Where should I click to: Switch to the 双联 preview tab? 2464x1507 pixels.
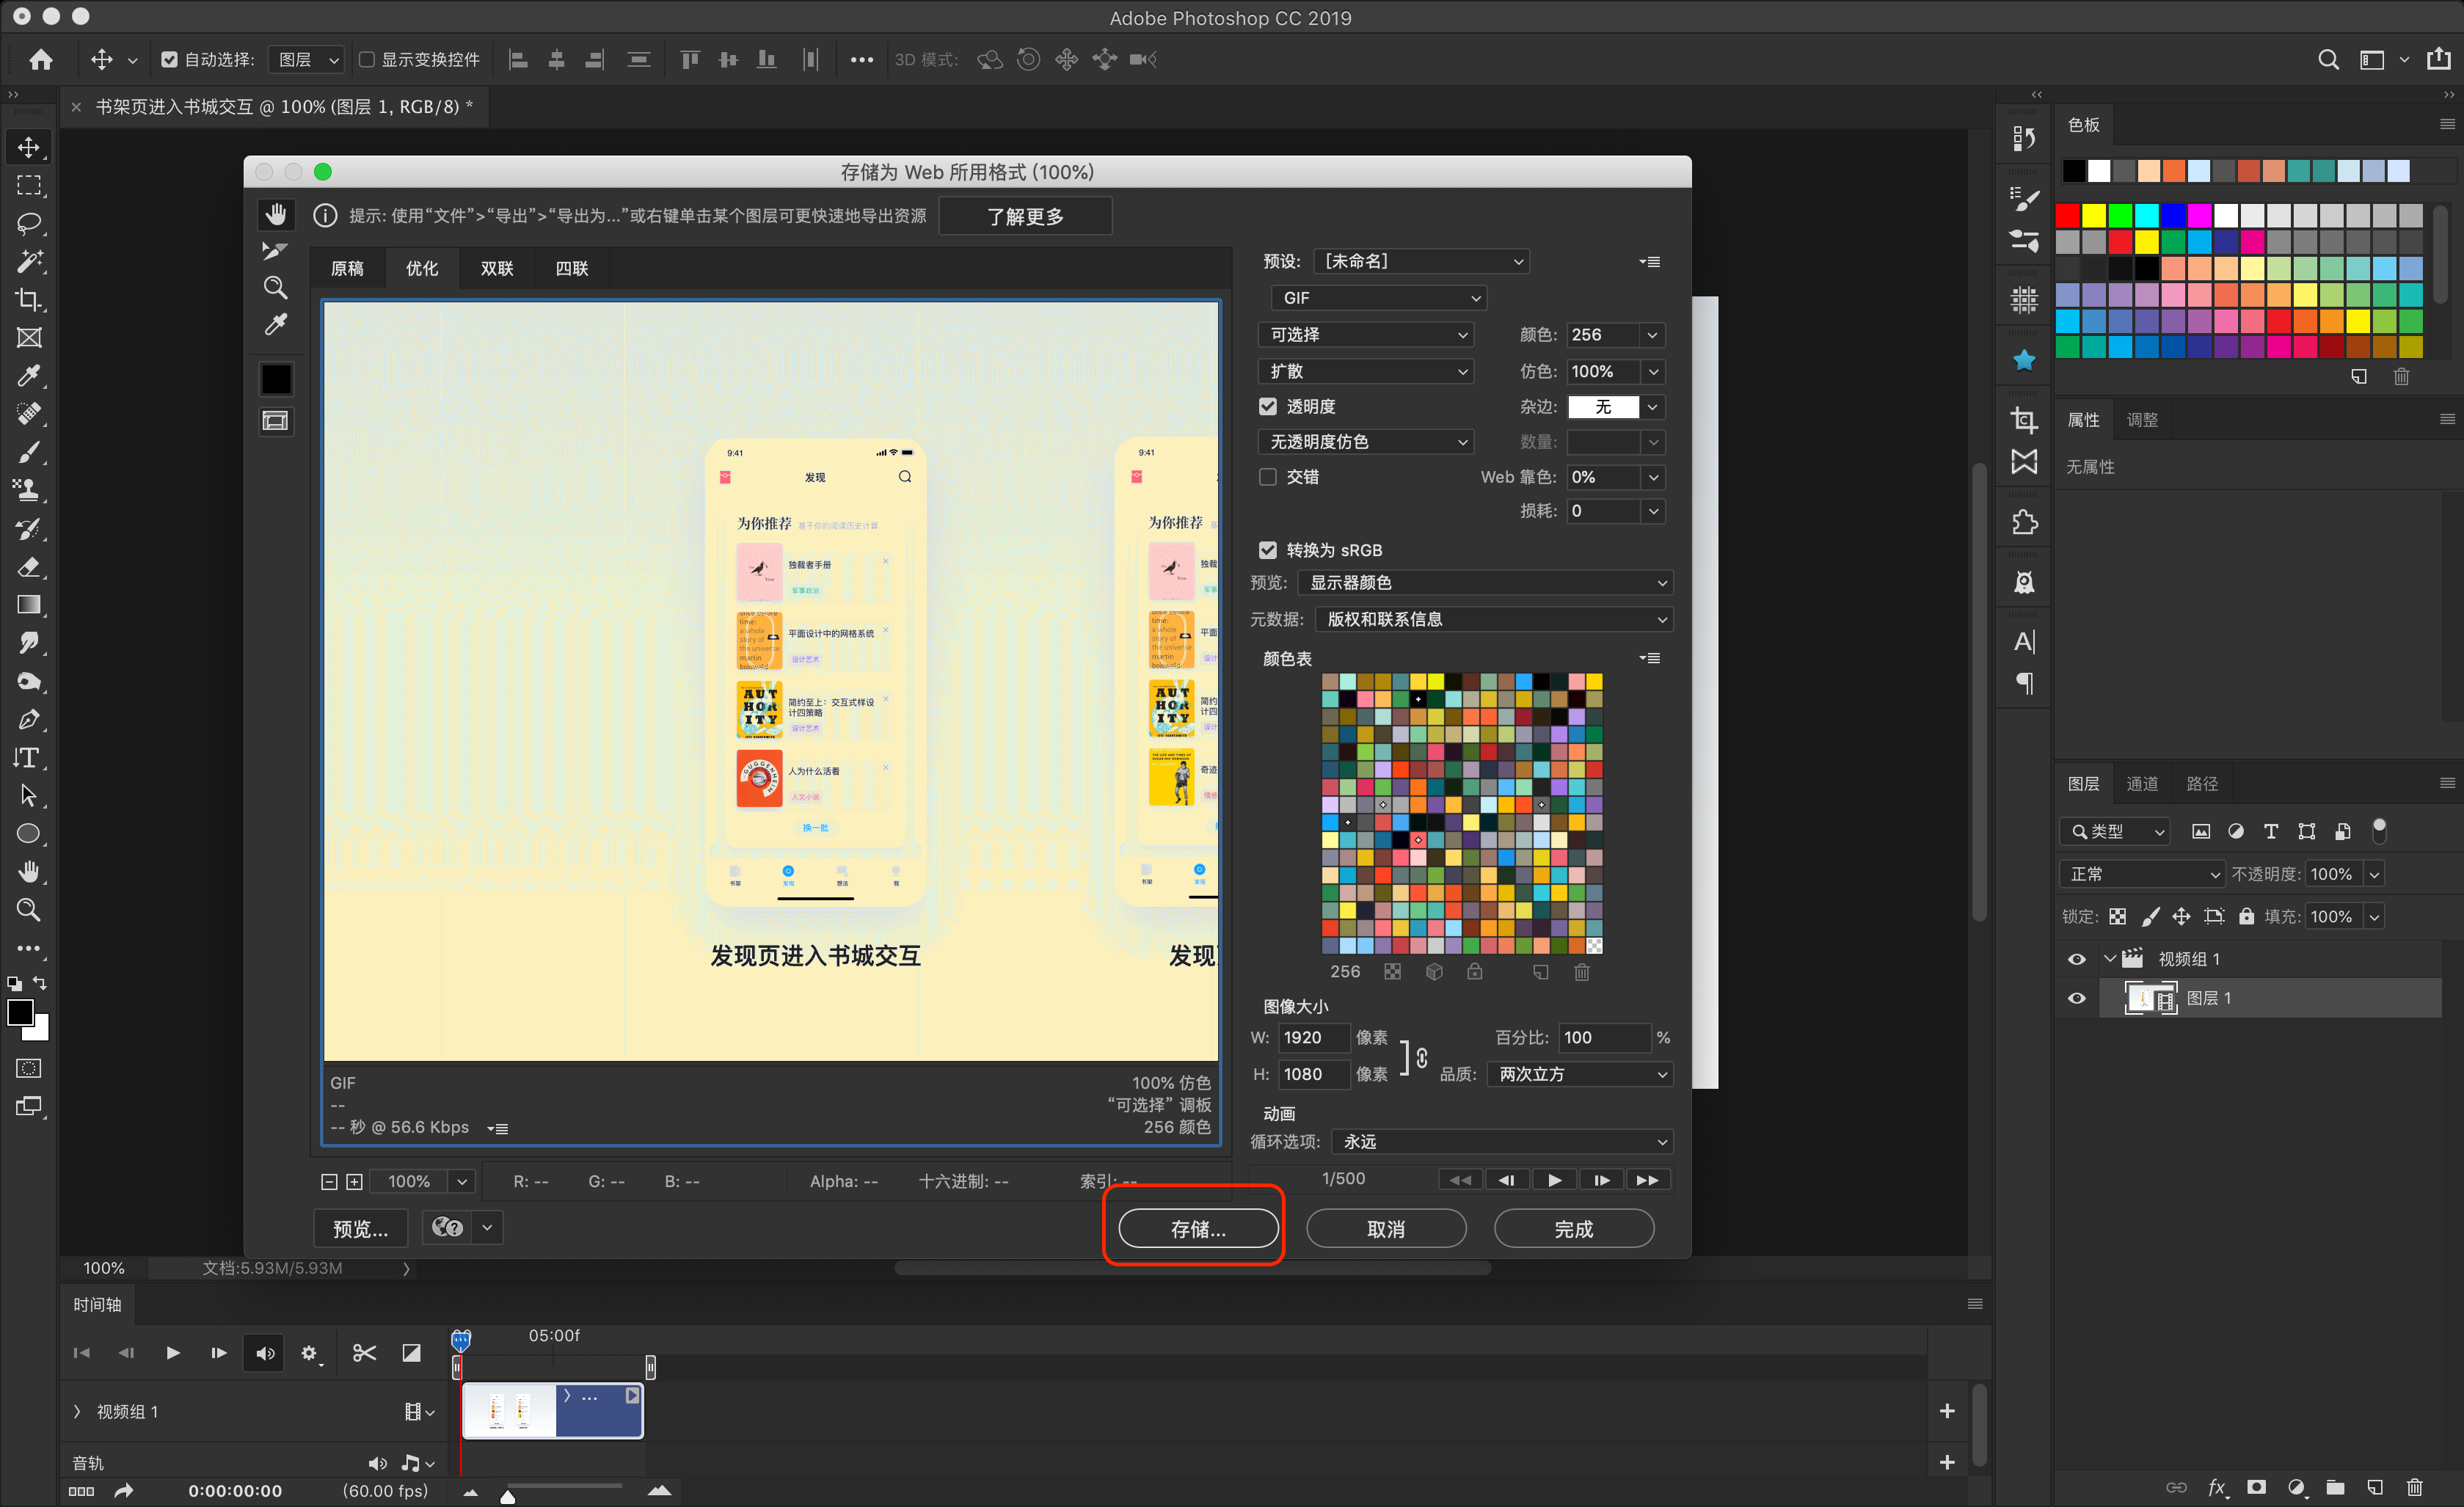pyautogui.click(x=497, y=268)
